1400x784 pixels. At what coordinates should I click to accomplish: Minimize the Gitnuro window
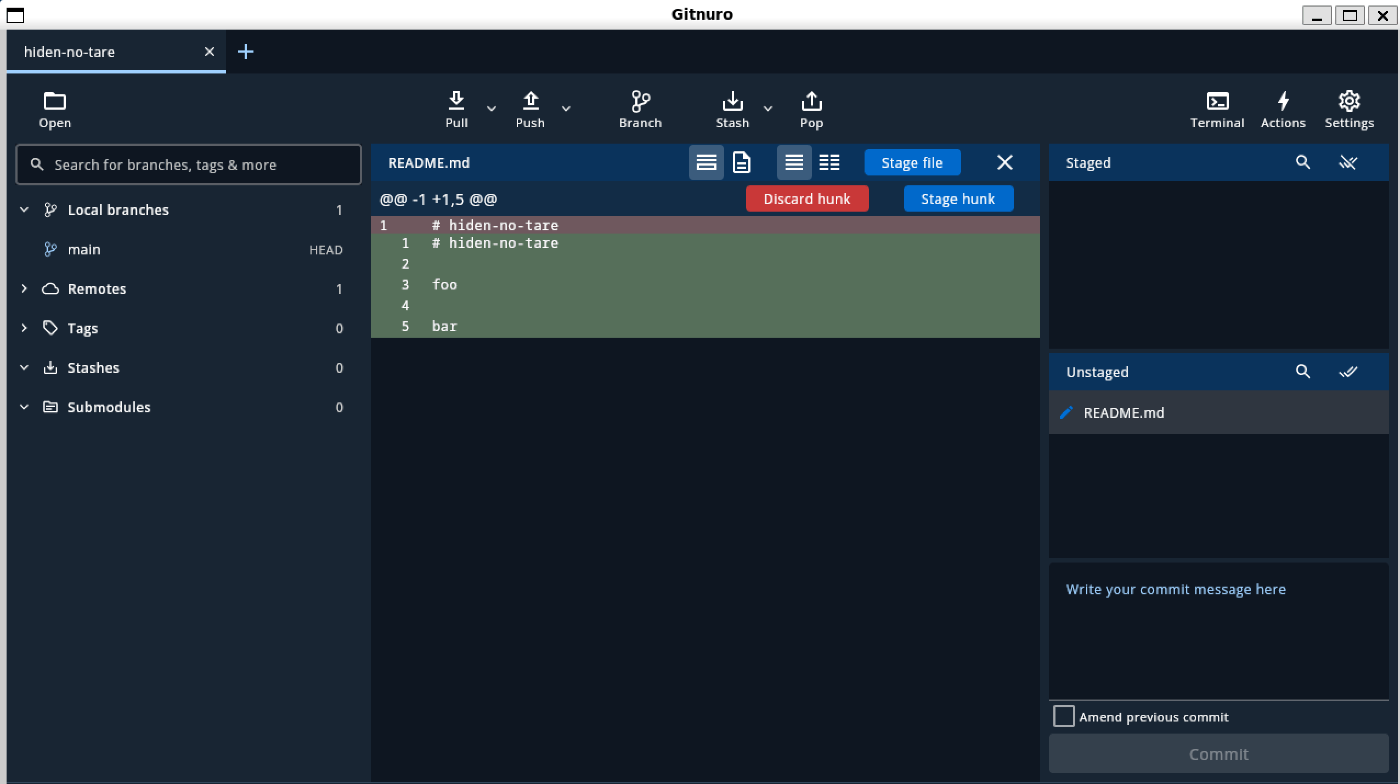1318,15
